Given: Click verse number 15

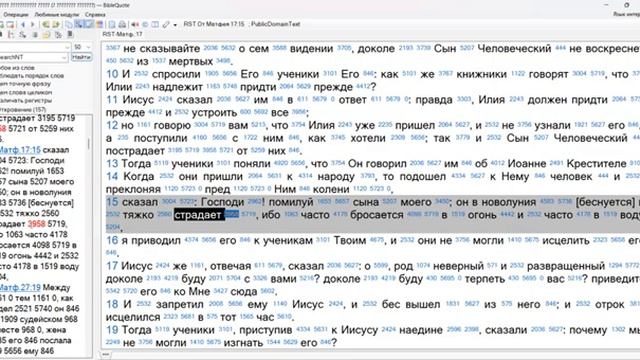Looking at the screenshot, I should (x=112, y=202).
